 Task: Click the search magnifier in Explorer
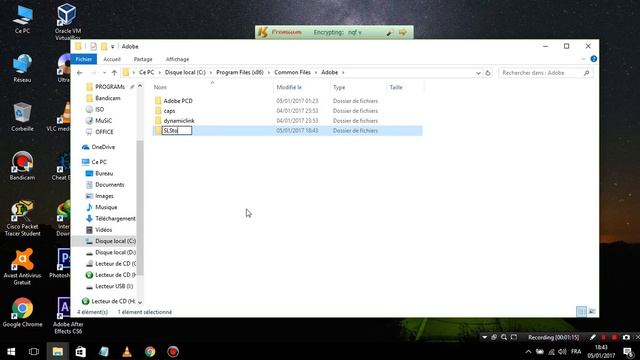pyautogui.click(x=587, y=73)
